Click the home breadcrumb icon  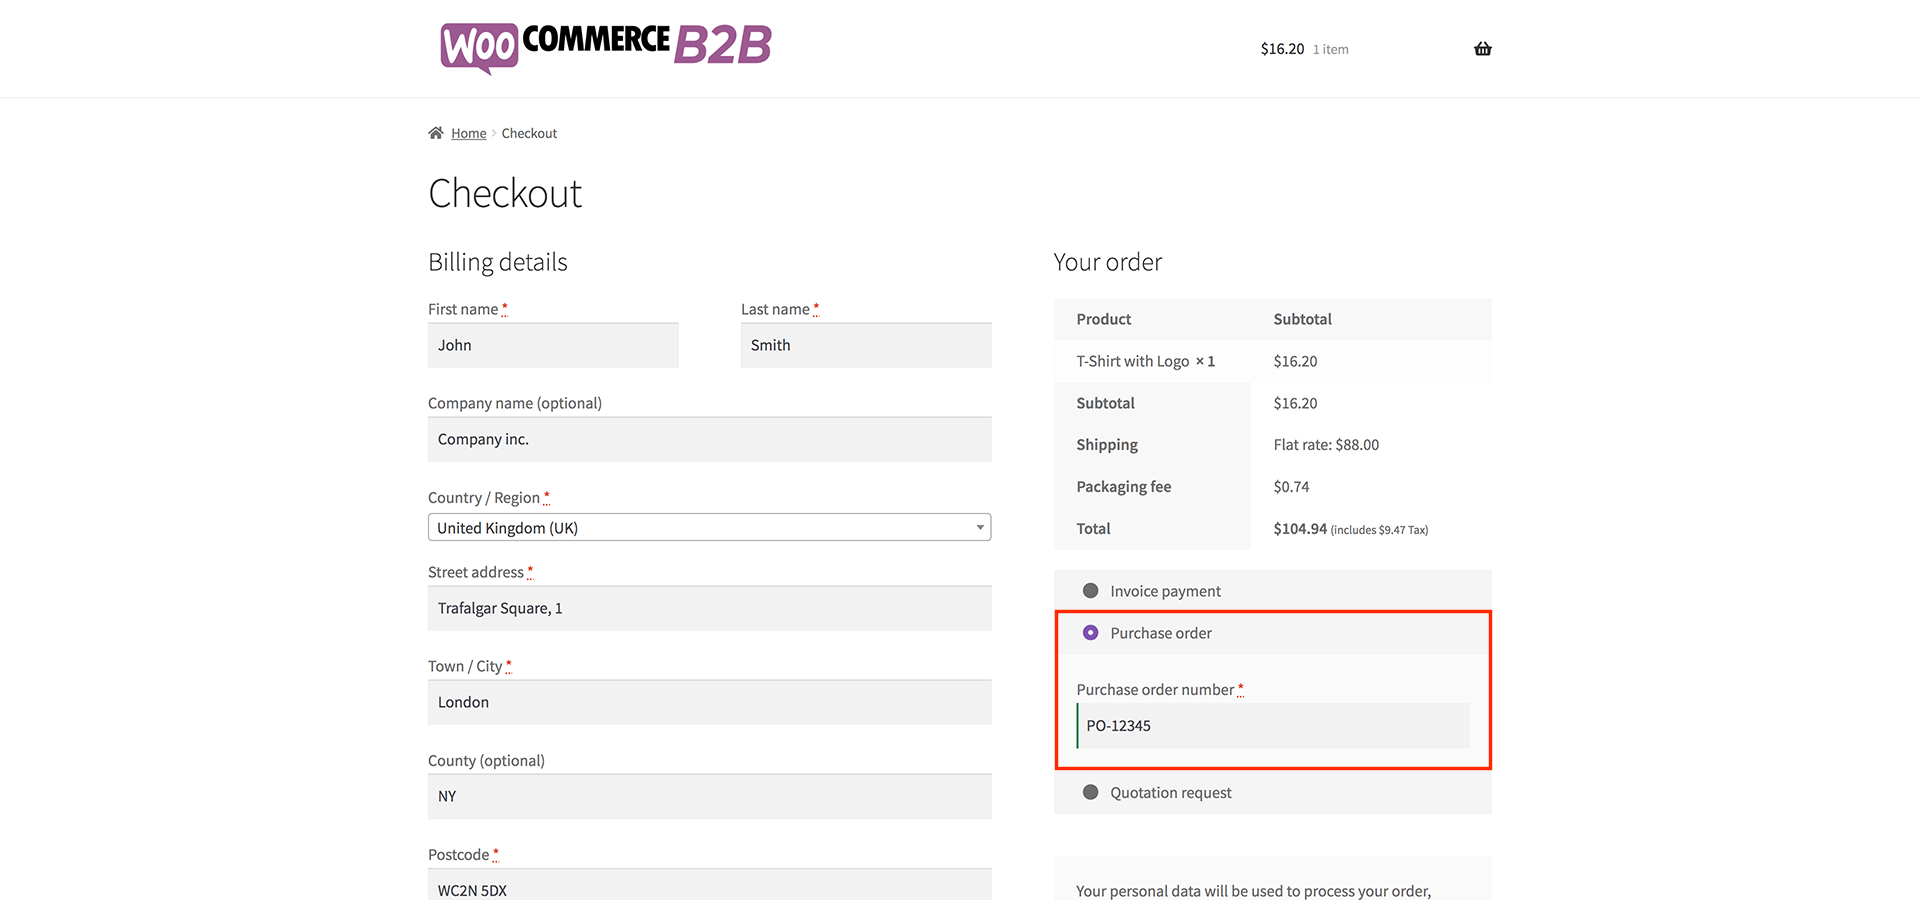(x=436, y=133)
